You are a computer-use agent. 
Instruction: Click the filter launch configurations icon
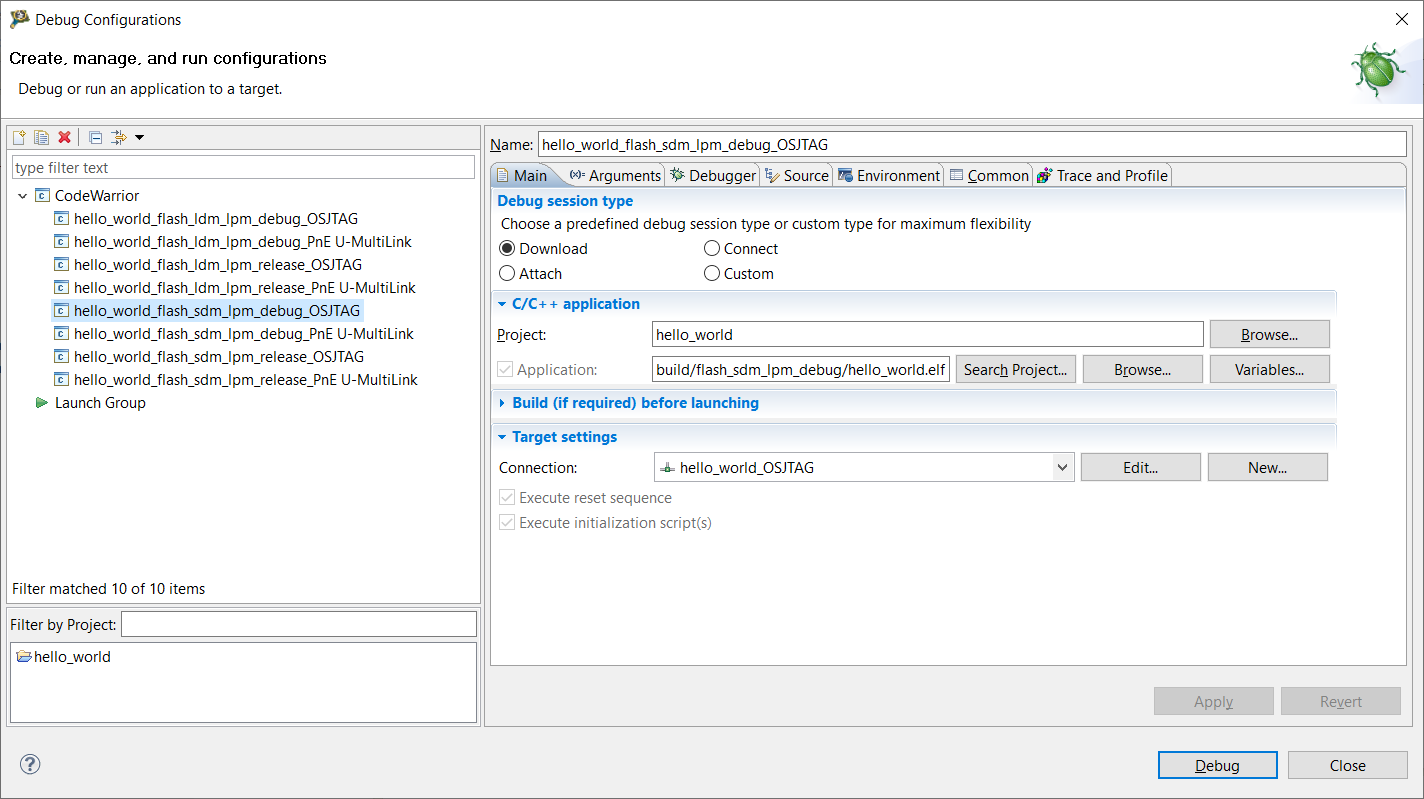(119, 137)
